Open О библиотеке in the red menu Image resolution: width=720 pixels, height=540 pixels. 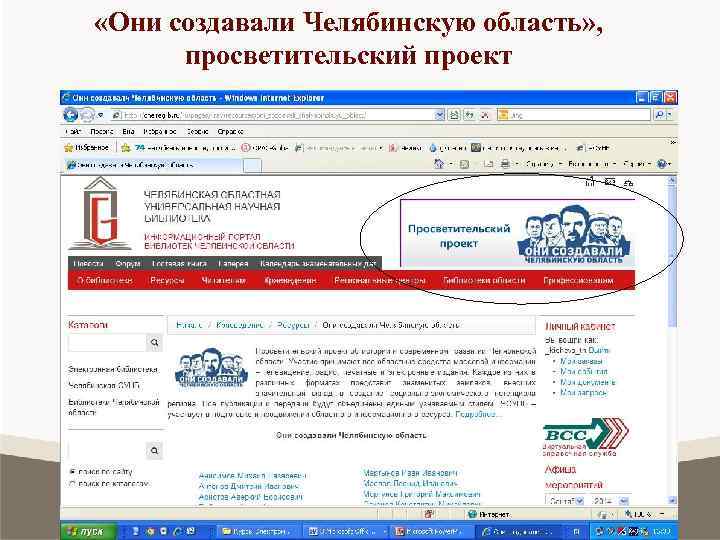(105, 280)
